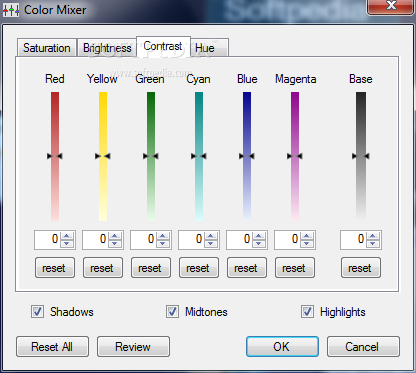Reset the Yellow channel value
The width and height of the screenshot is (416, 373).
point(103,268)
